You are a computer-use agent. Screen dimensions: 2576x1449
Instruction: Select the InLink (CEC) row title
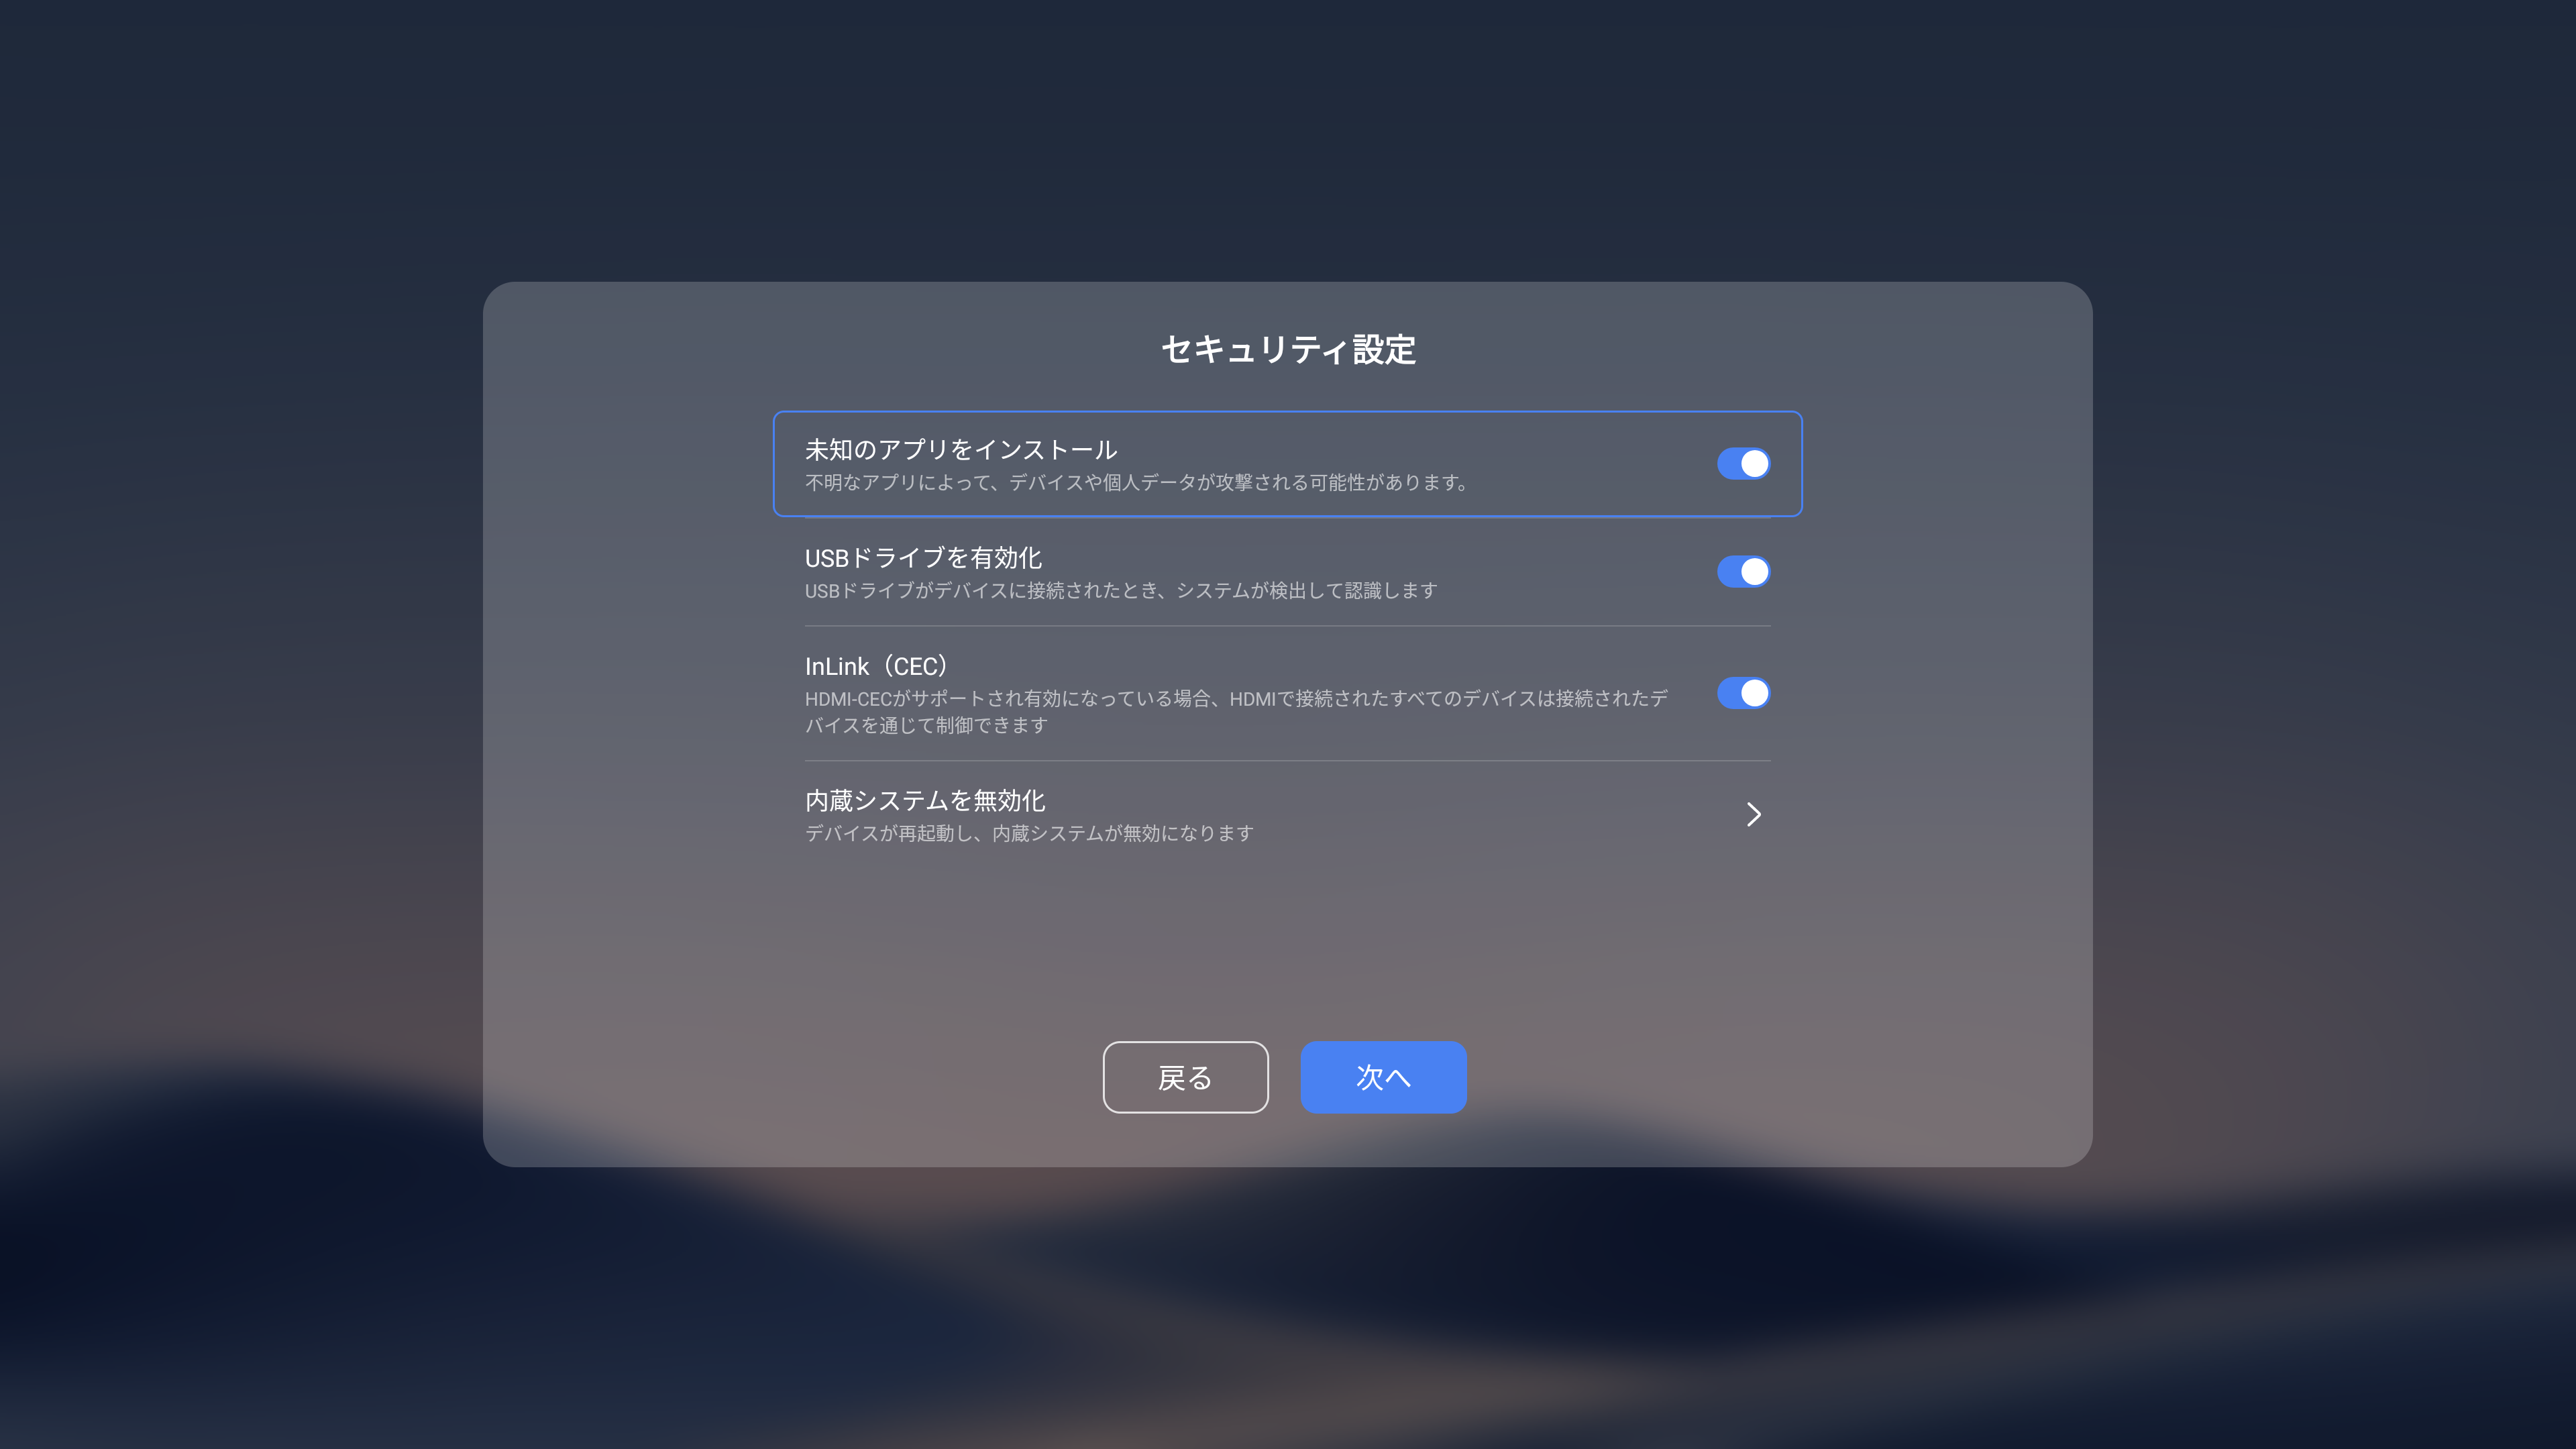(877, 666)
